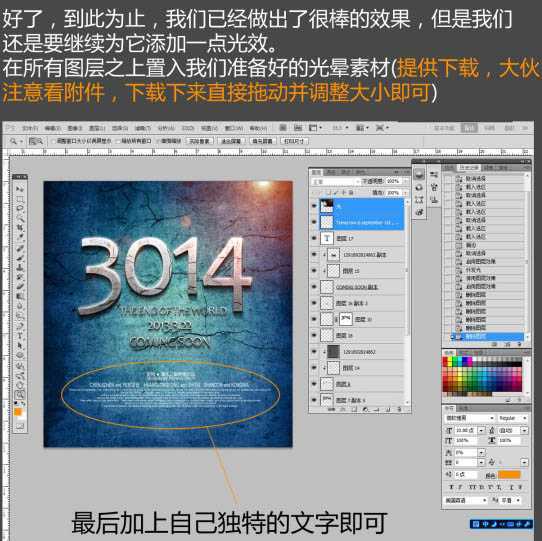
Task: Hide the 图层 15 layer
Action: (314, 270)
